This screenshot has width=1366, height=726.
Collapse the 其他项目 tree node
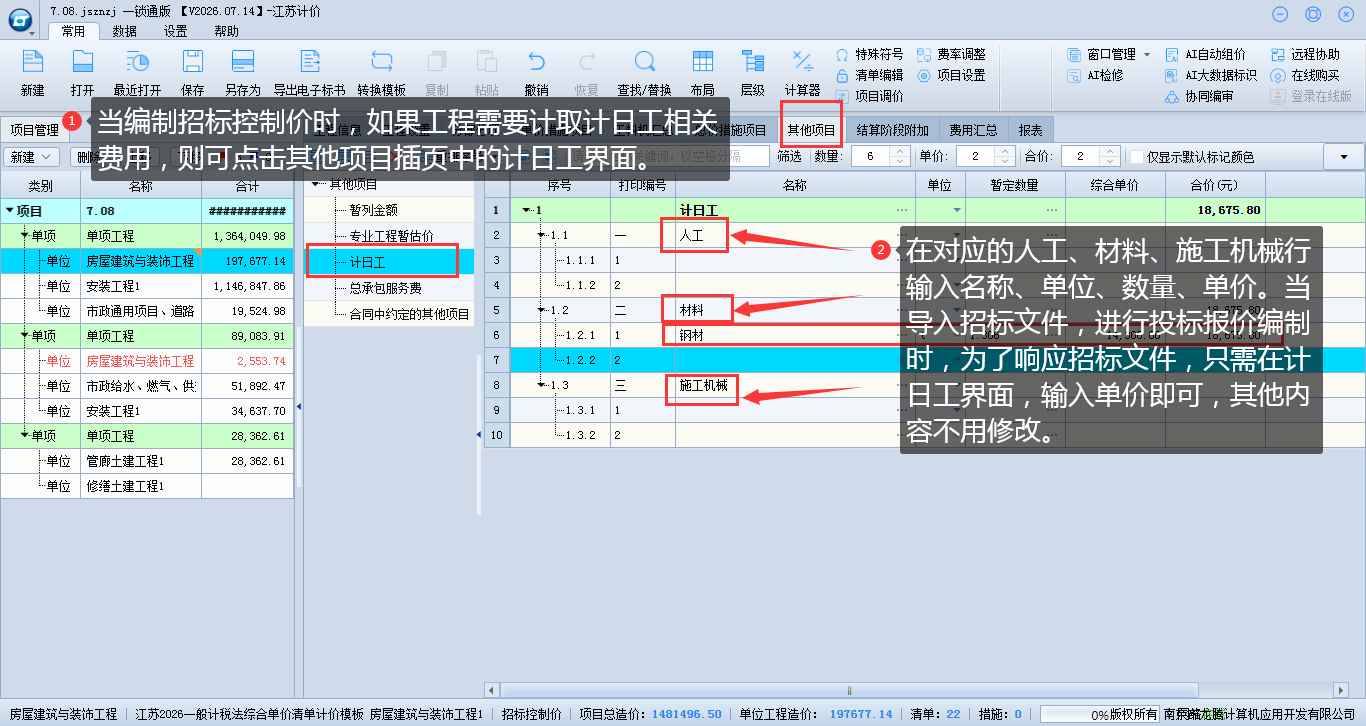click(317, 185)
